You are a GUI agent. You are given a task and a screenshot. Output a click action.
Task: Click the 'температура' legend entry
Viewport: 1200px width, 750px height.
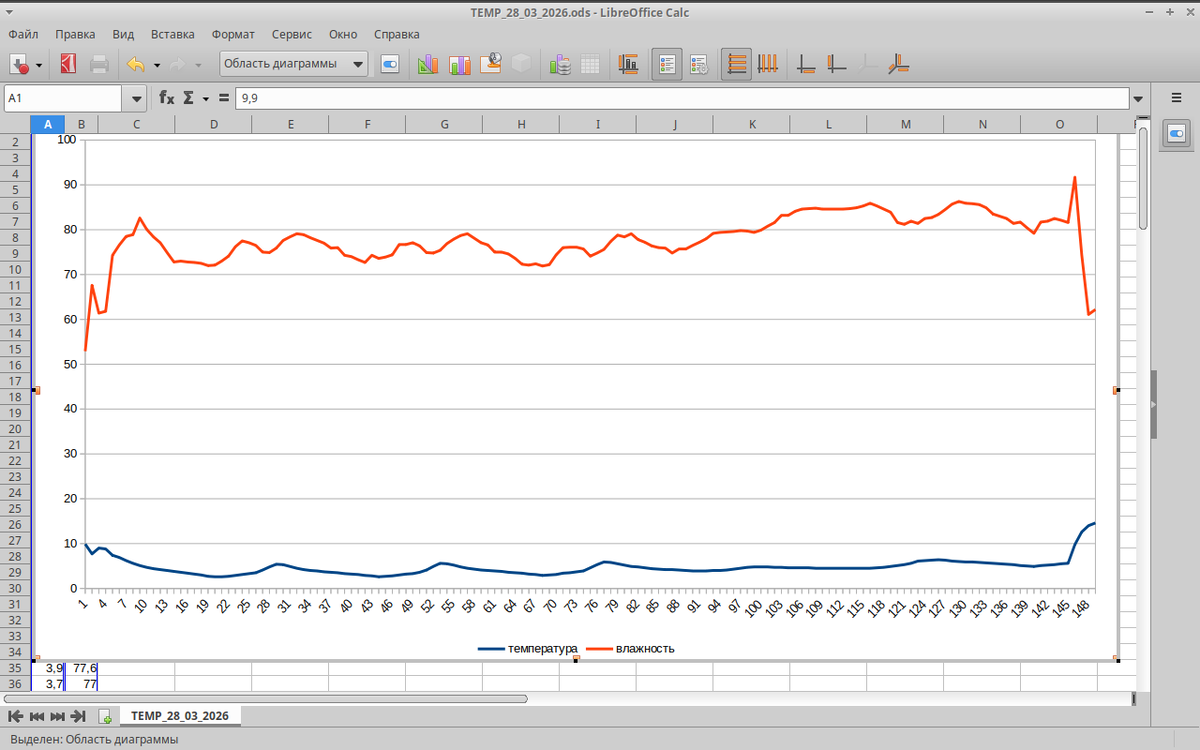[528, 648]
